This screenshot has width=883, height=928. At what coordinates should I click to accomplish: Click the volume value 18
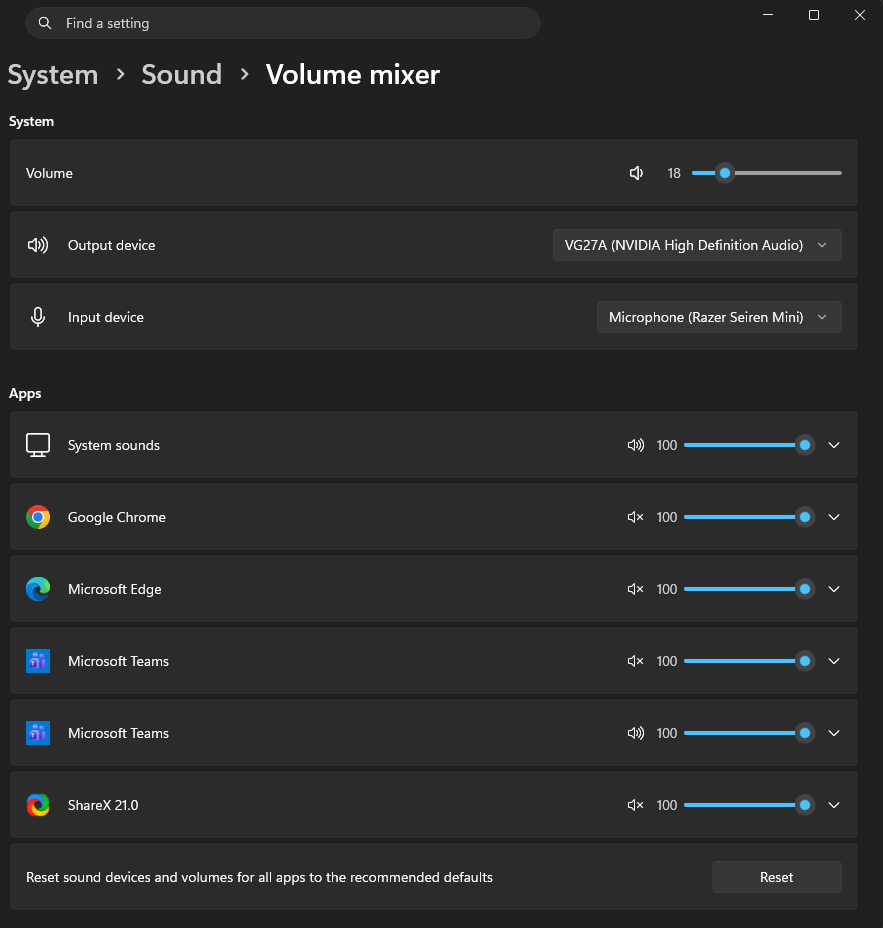coord(674,173)
